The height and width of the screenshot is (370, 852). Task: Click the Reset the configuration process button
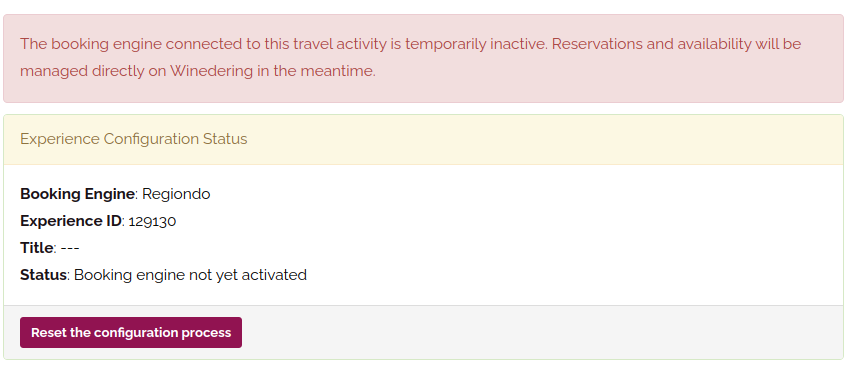tap(131, 333)
